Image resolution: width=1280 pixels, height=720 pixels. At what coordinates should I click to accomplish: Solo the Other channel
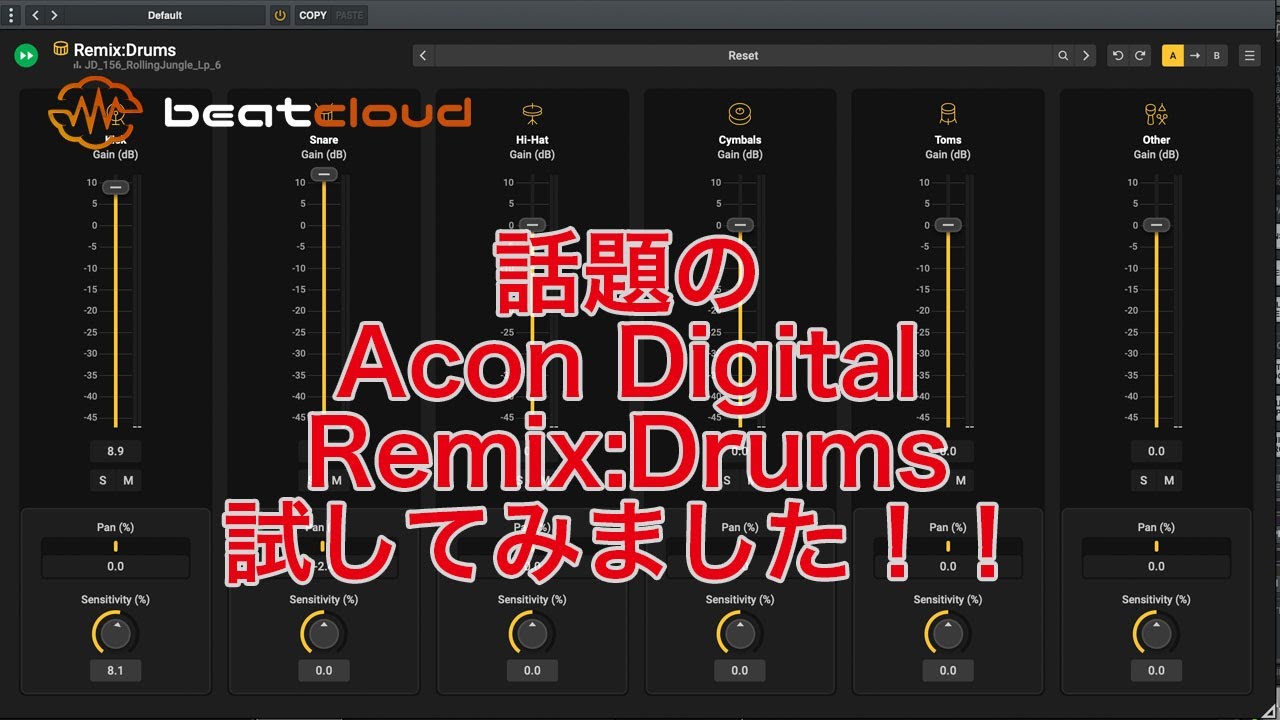[x=1144, y=481]
